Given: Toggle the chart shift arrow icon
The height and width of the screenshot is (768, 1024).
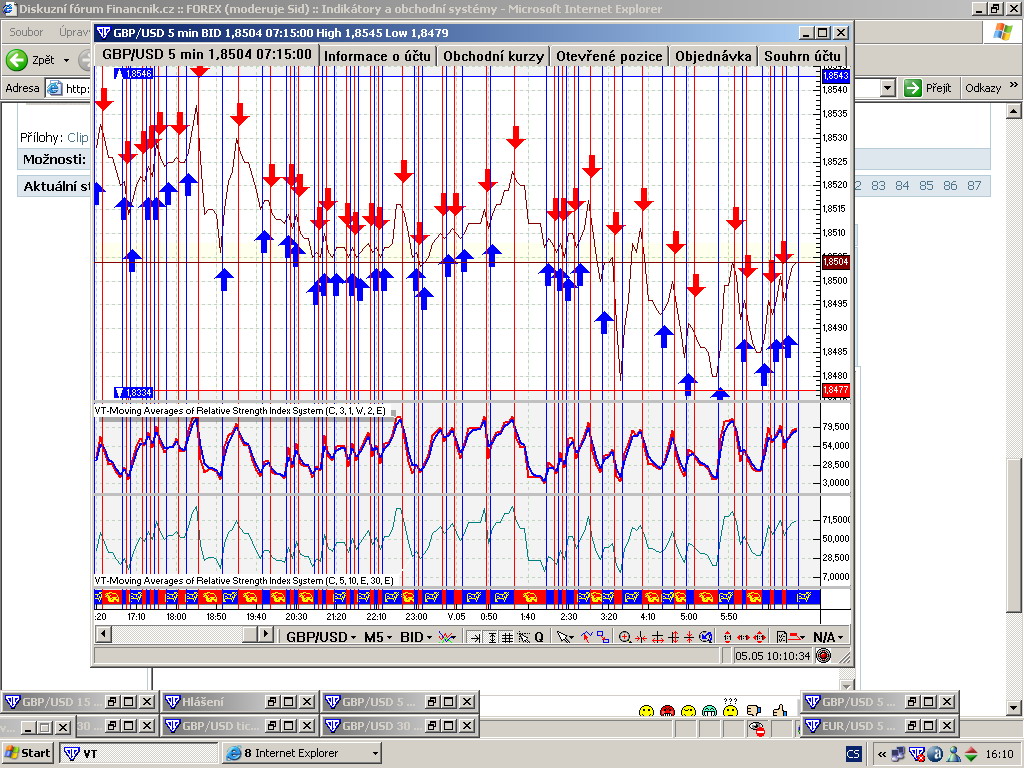Looking at the screenshot, I should [x=476, y=637].
